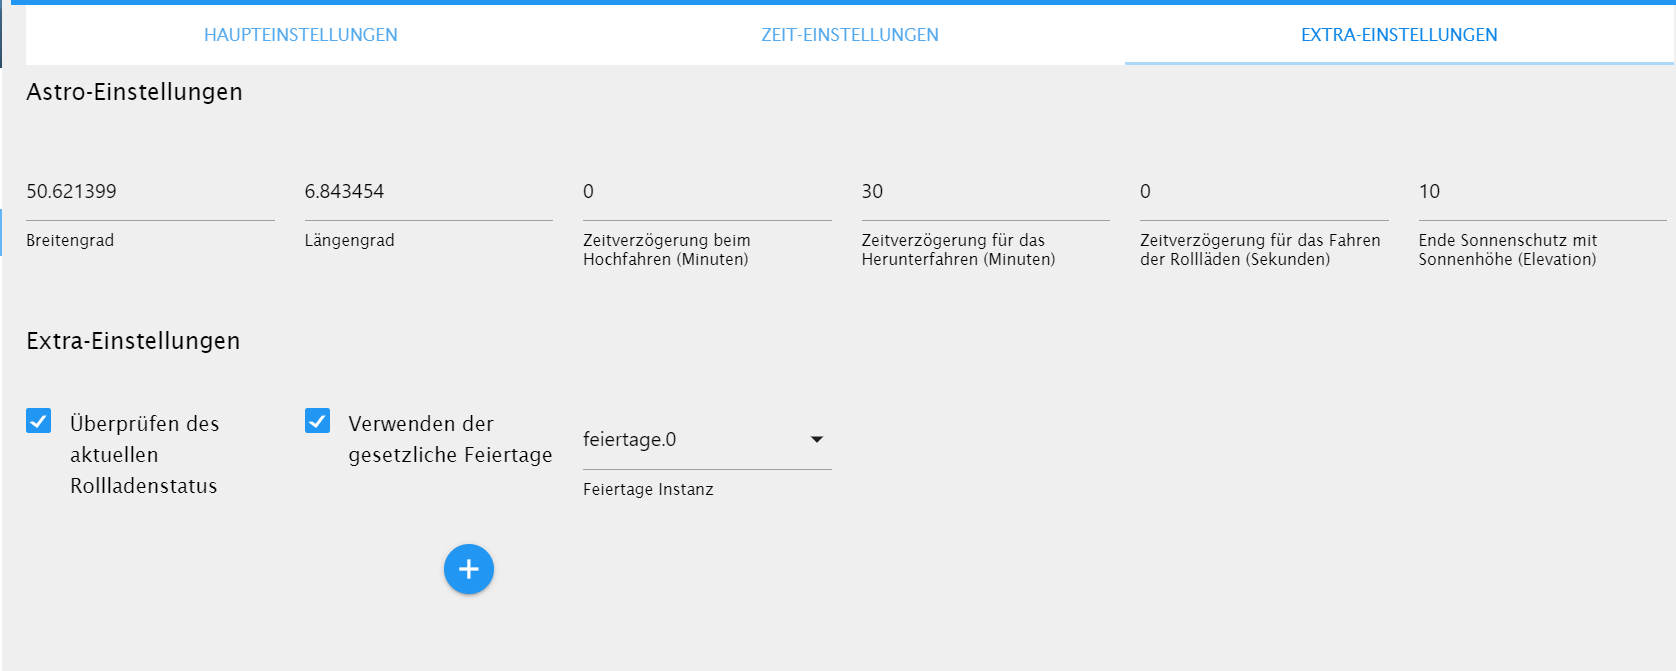Image resolution: width=1676 pixels, height=671 pixels.
Task: Click the Verwenden der gesetzliche Feiertage label
Action: point(450,439)
